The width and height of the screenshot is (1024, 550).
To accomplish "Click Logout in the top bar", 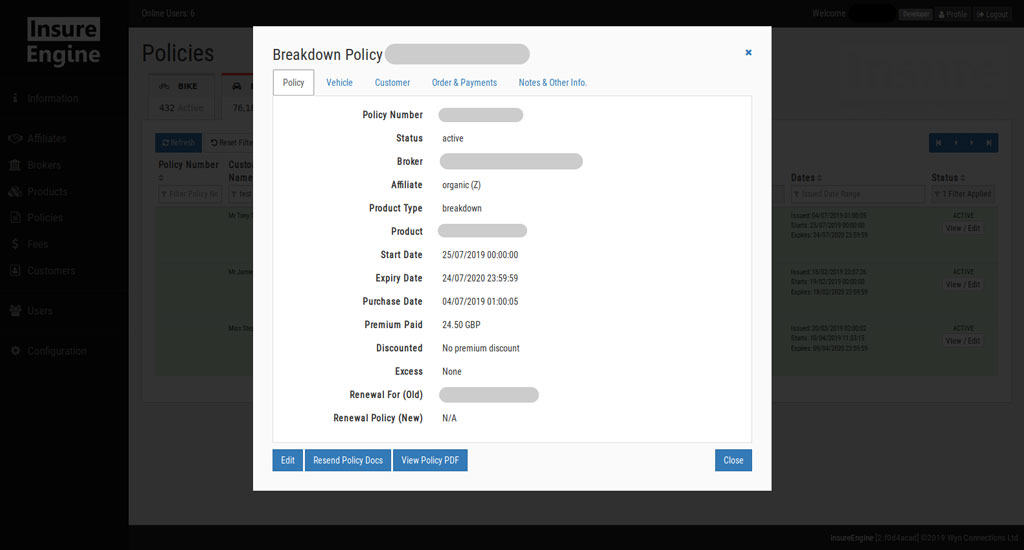I will pyautogui.click(x=992, y=14).
